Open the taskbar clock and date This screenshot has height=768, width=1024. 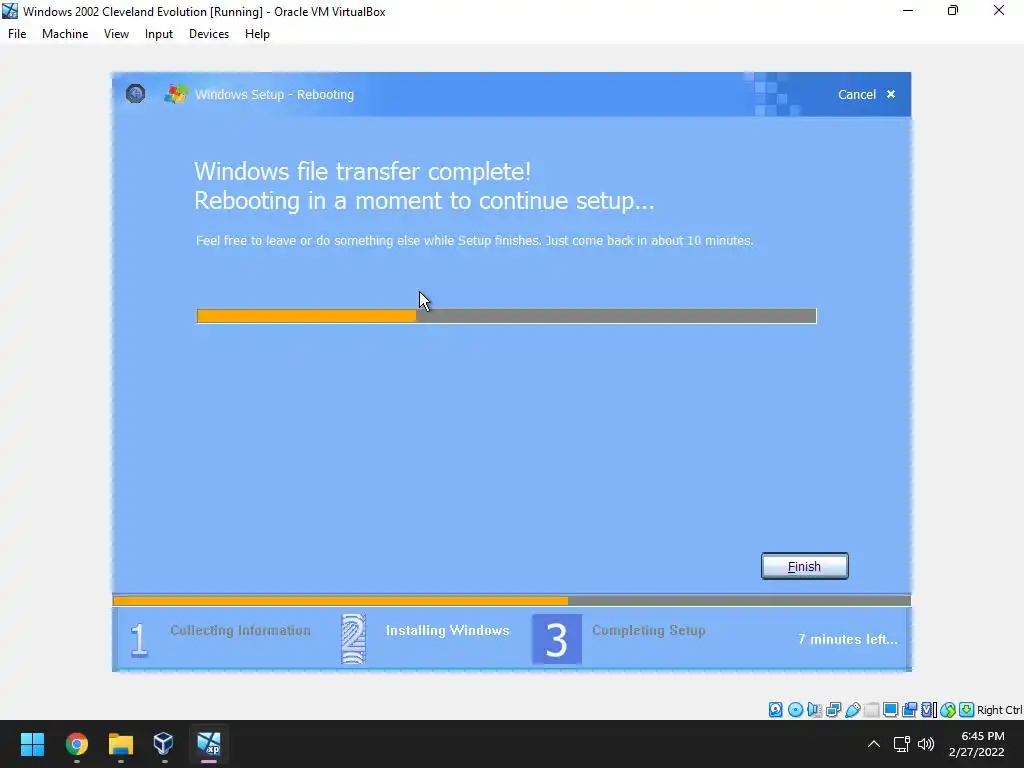tap(977, 744)
